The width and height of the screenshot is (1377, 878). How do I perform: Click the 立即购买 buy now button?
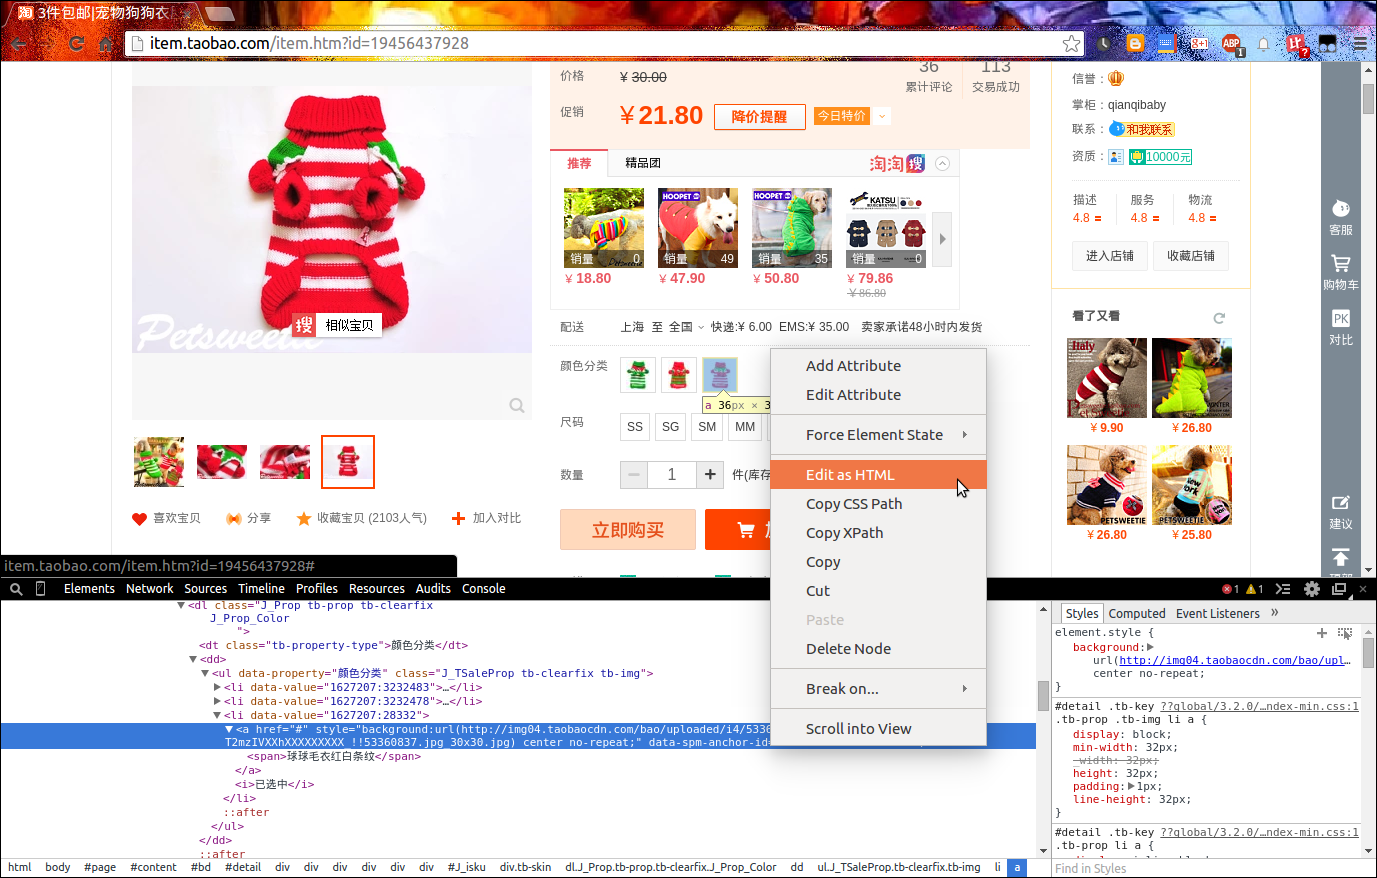[x=628, y=530]
